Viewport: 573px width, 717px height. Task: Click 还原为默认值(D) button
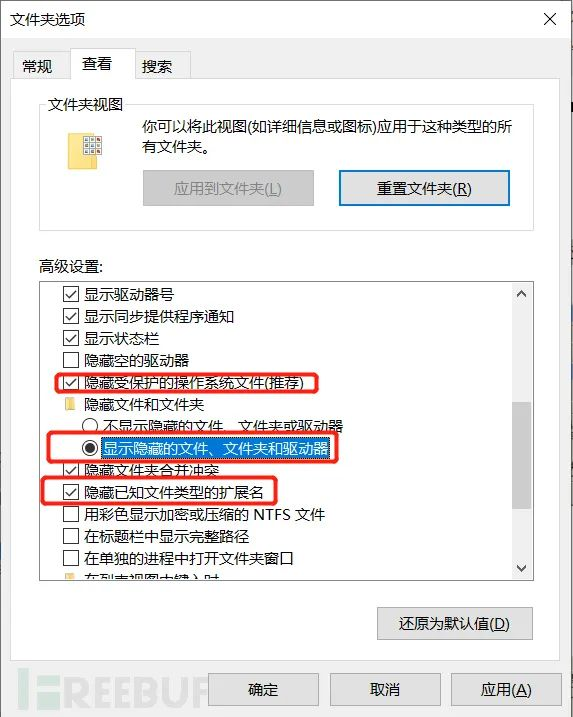pos(455,623)
